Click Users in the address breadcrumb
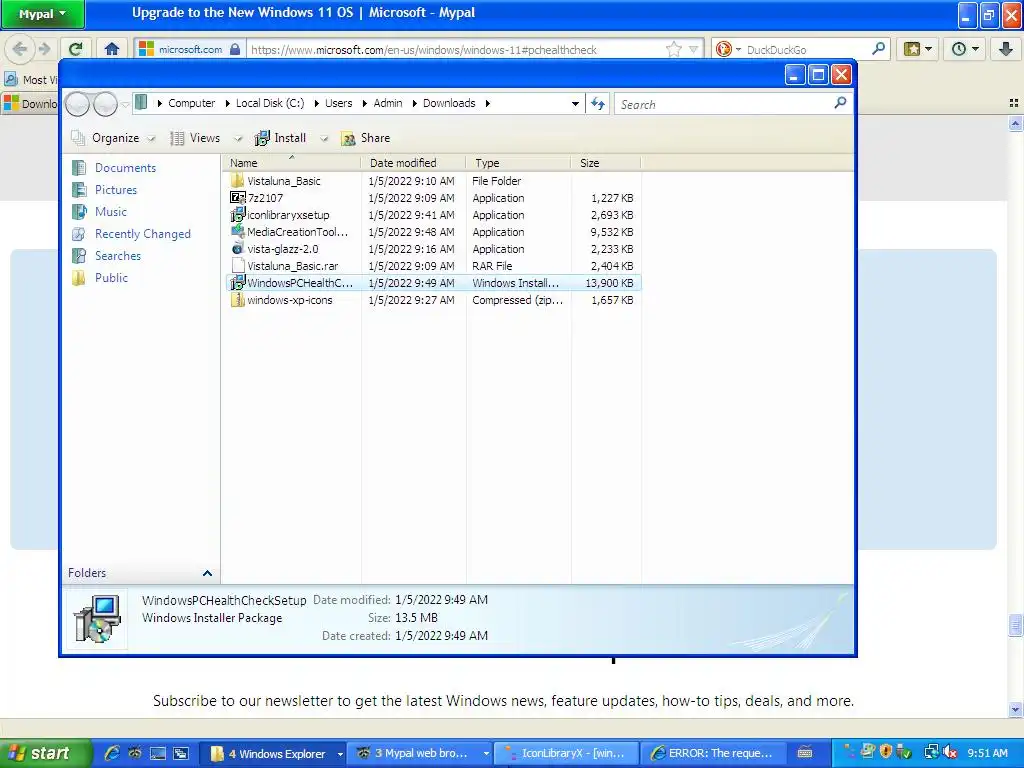Screen dimensions: 1024x768 click(338, 103)
